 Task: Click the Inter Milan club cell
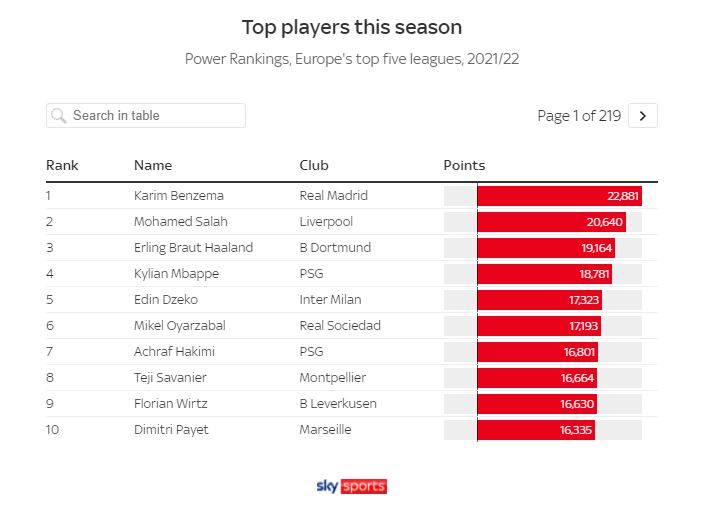pos(330,300)
